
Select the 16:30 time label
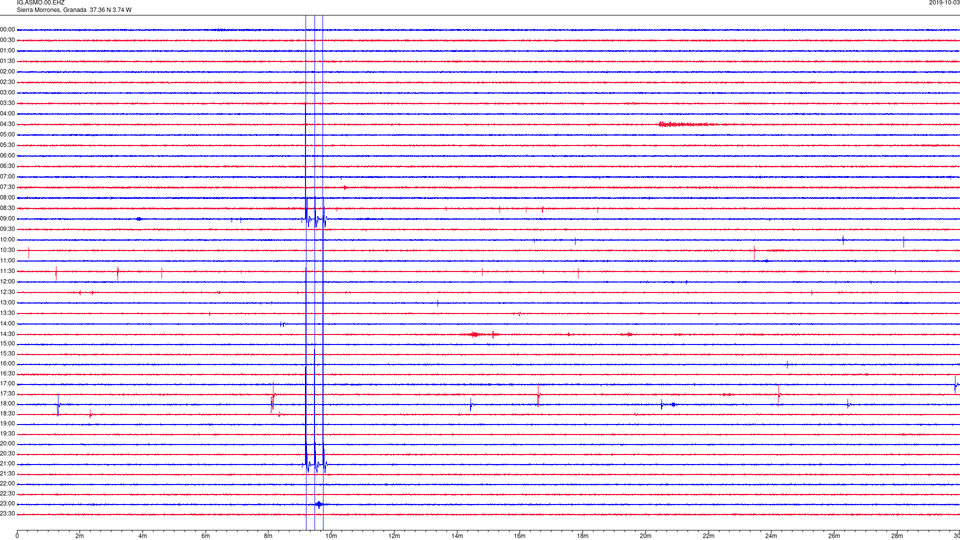coord(8,373)
